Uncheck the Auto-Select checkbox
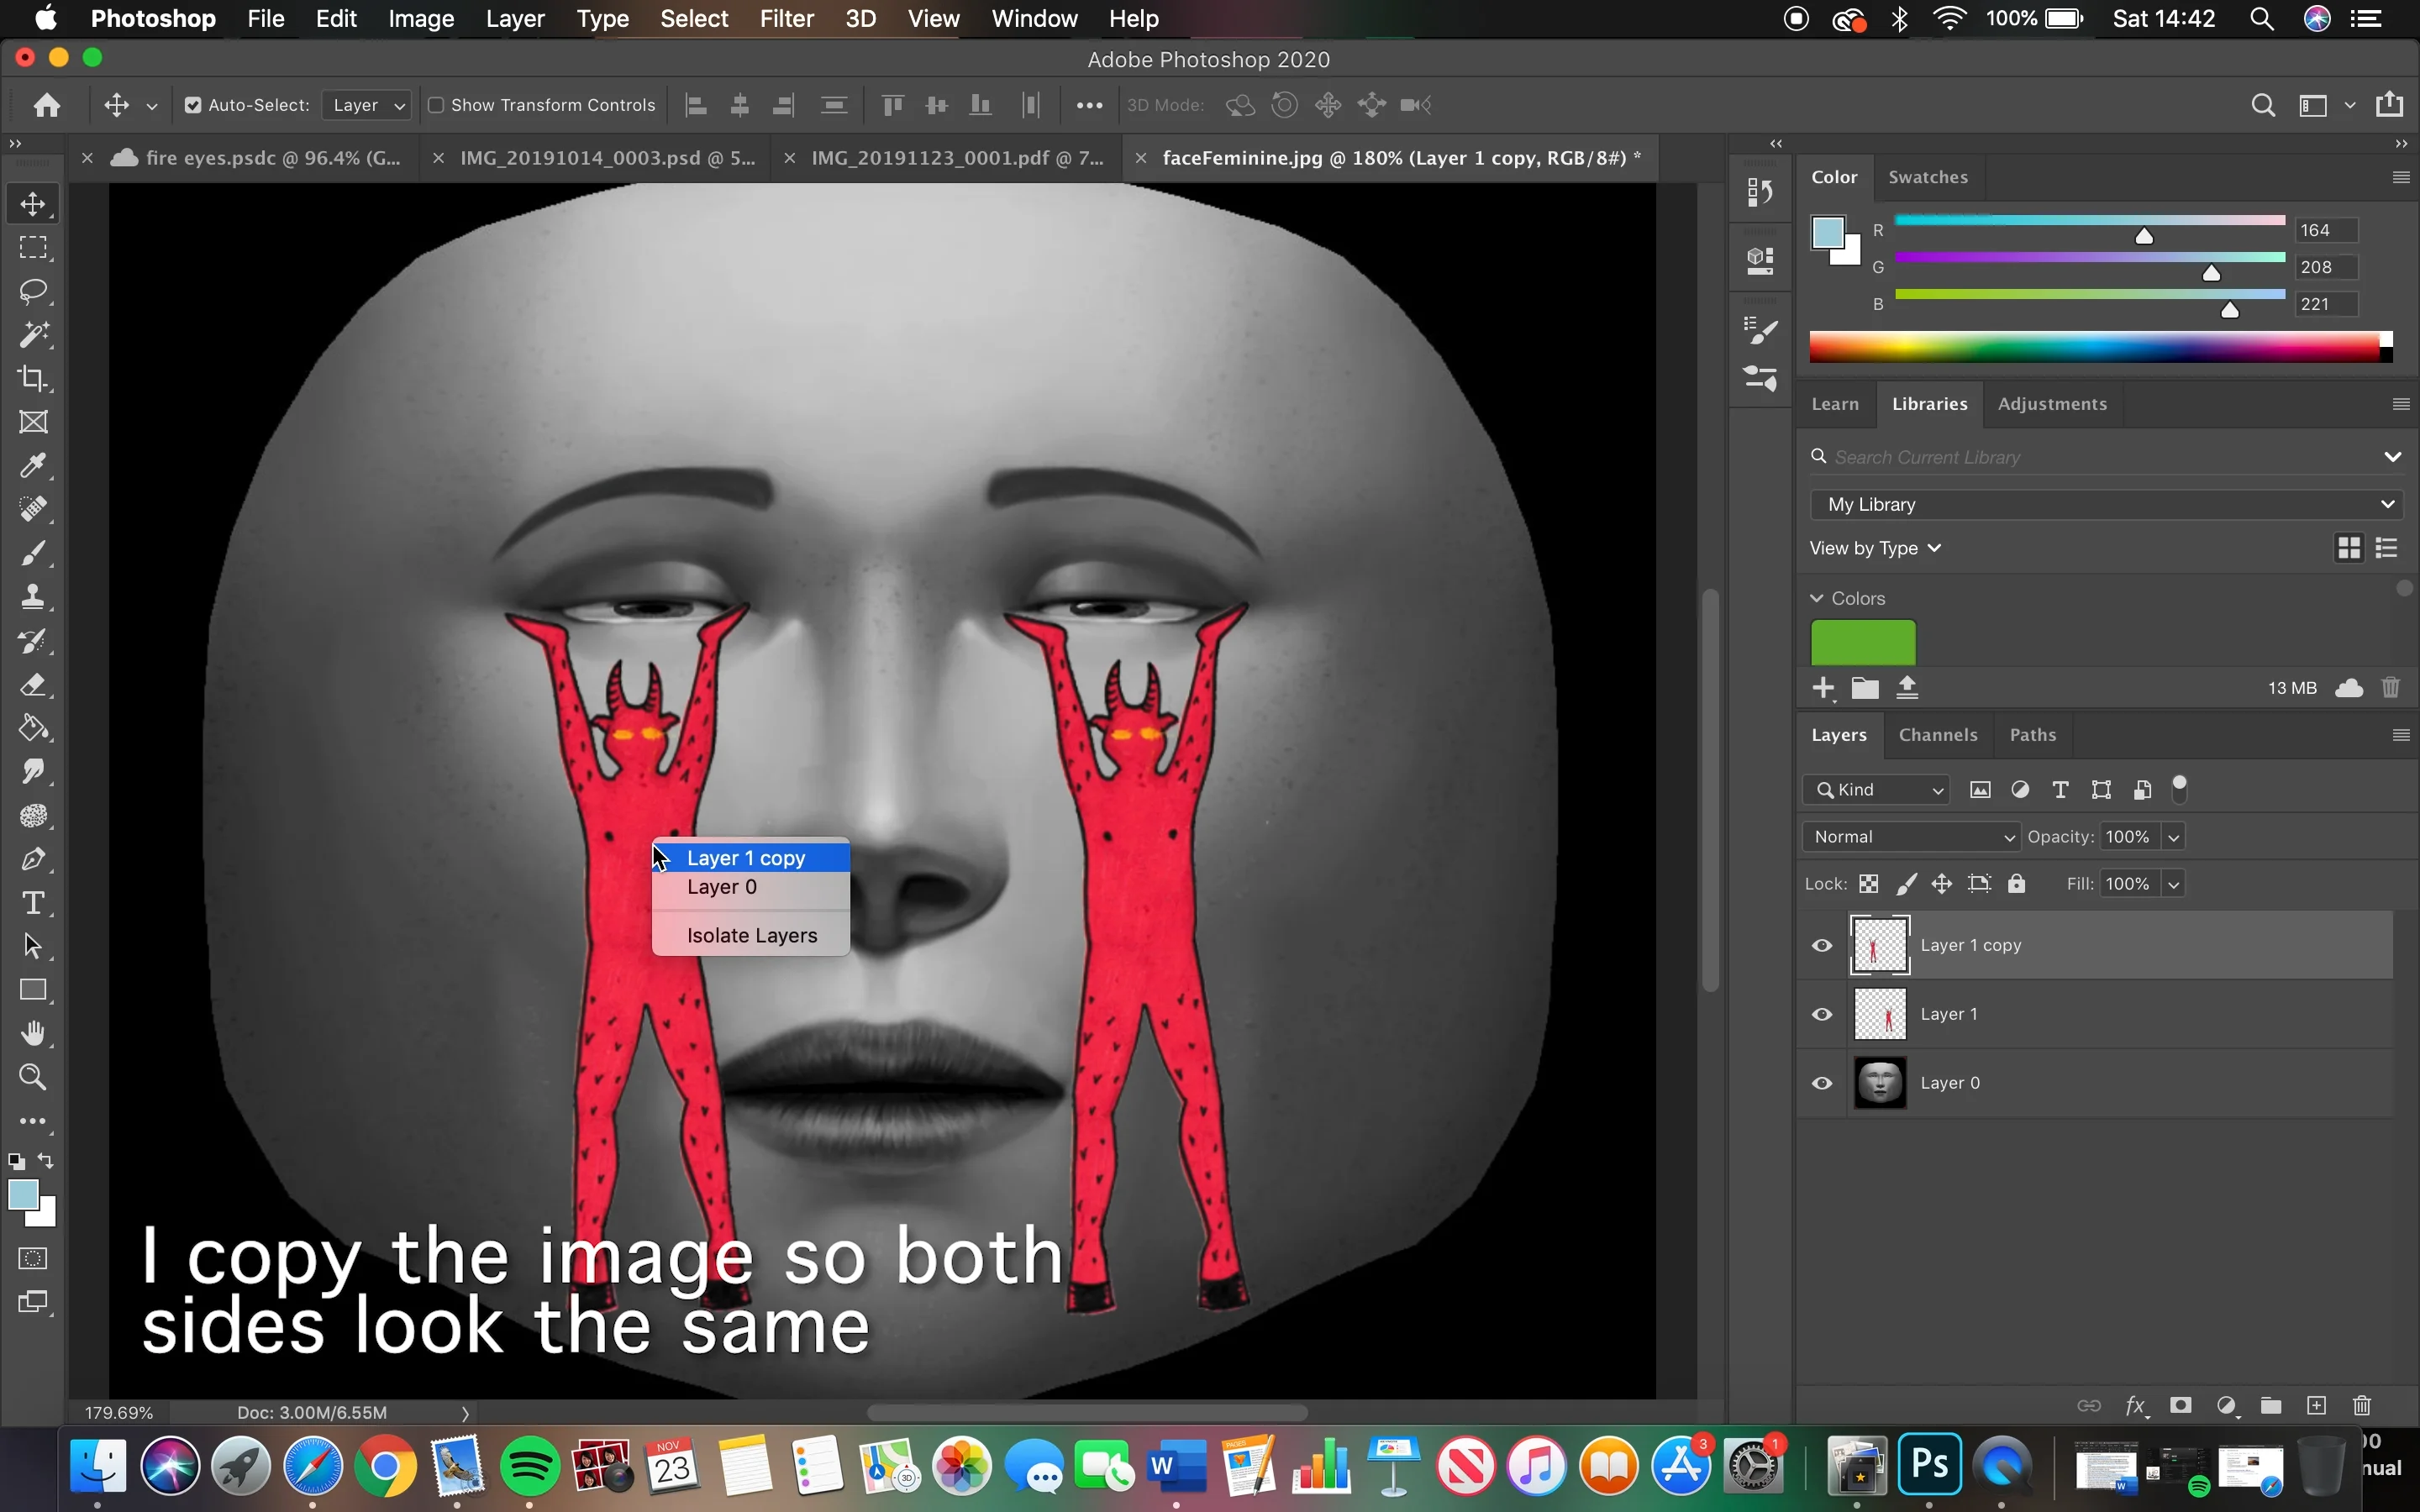Screen dimensions: 2420x1512 [x=193, y=105]
